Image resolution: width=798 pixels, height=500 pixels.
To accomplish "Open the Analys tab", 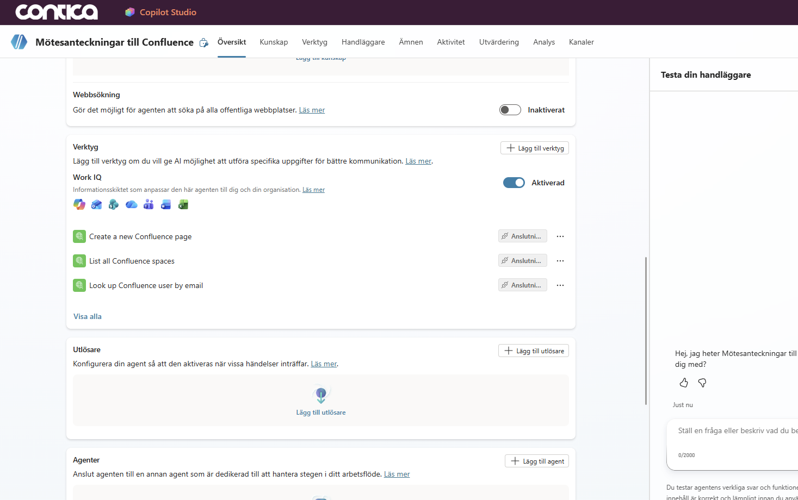I will 544,42.
